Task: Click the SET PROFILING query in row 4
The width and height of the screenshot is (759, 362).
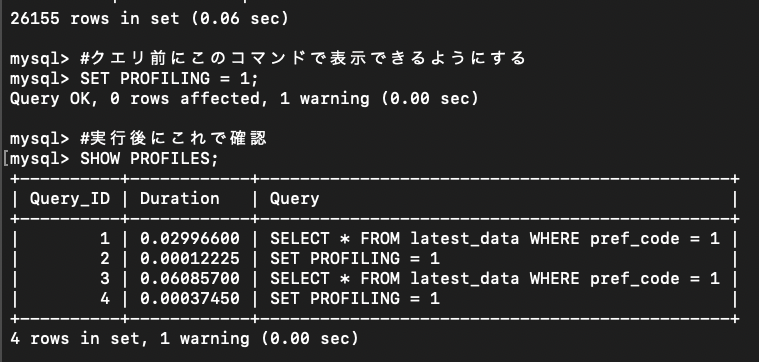Action: click(x=355, y=298)
